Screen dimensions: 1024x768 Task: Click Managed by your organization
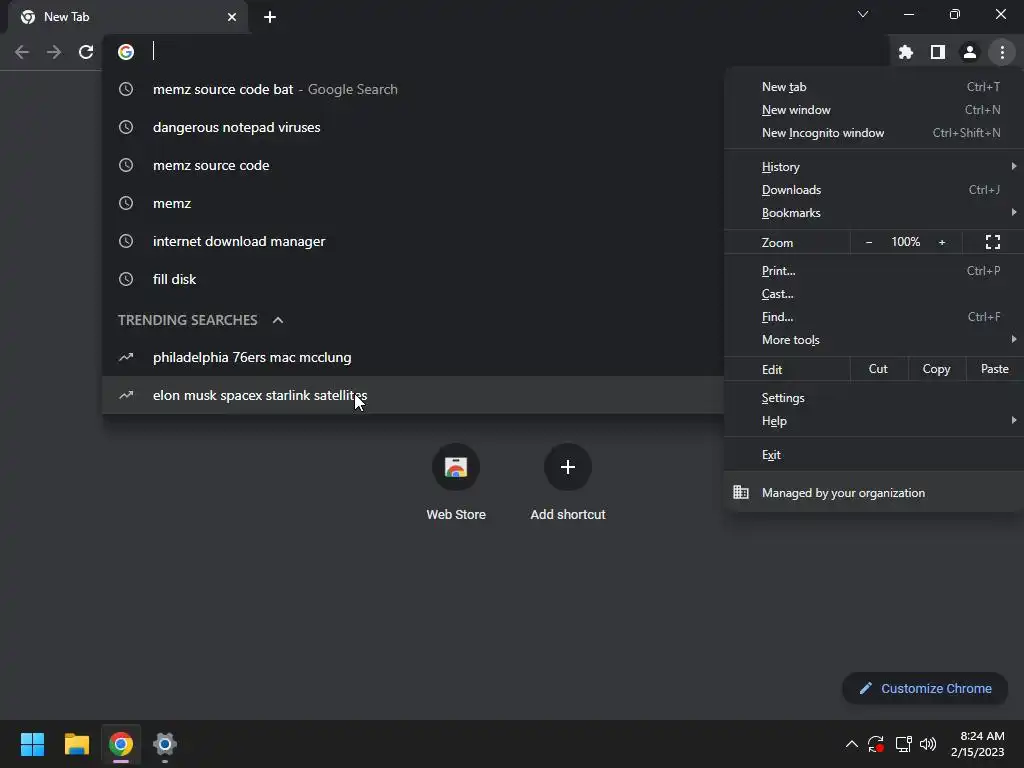(874, 492)
